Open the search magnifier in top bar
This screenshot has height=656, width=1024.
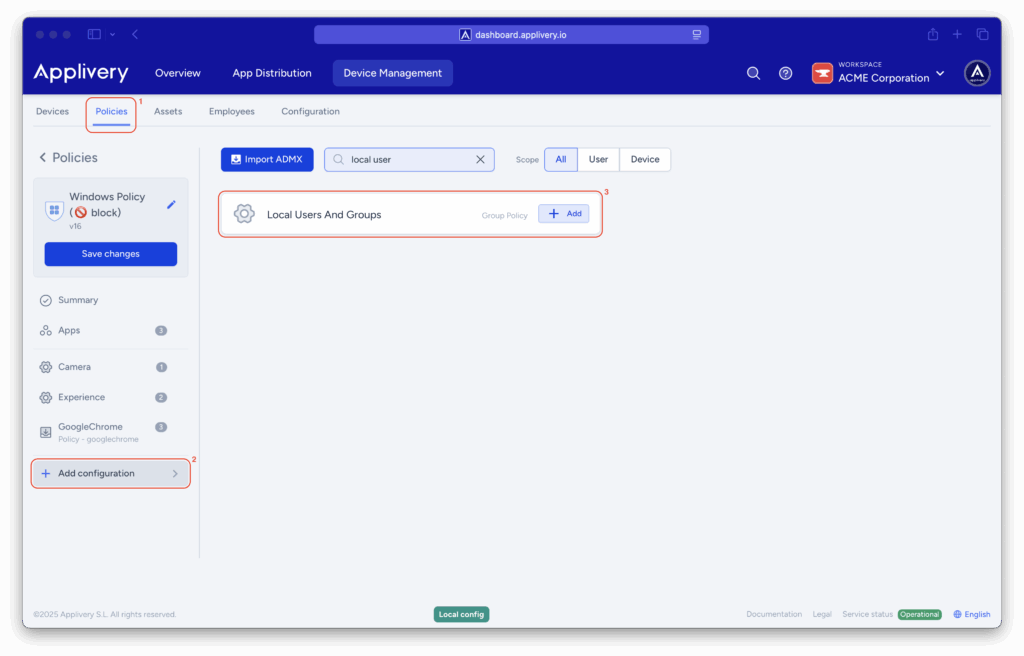coord(753,73)
